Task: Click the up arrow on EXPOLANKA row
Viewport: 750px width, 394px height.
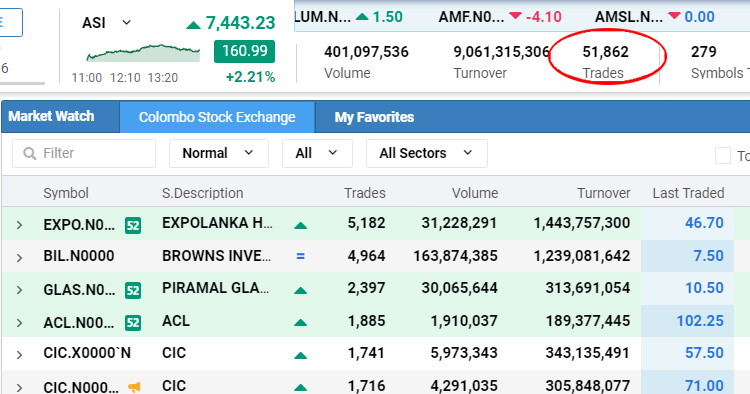Action: pos(300,225)
